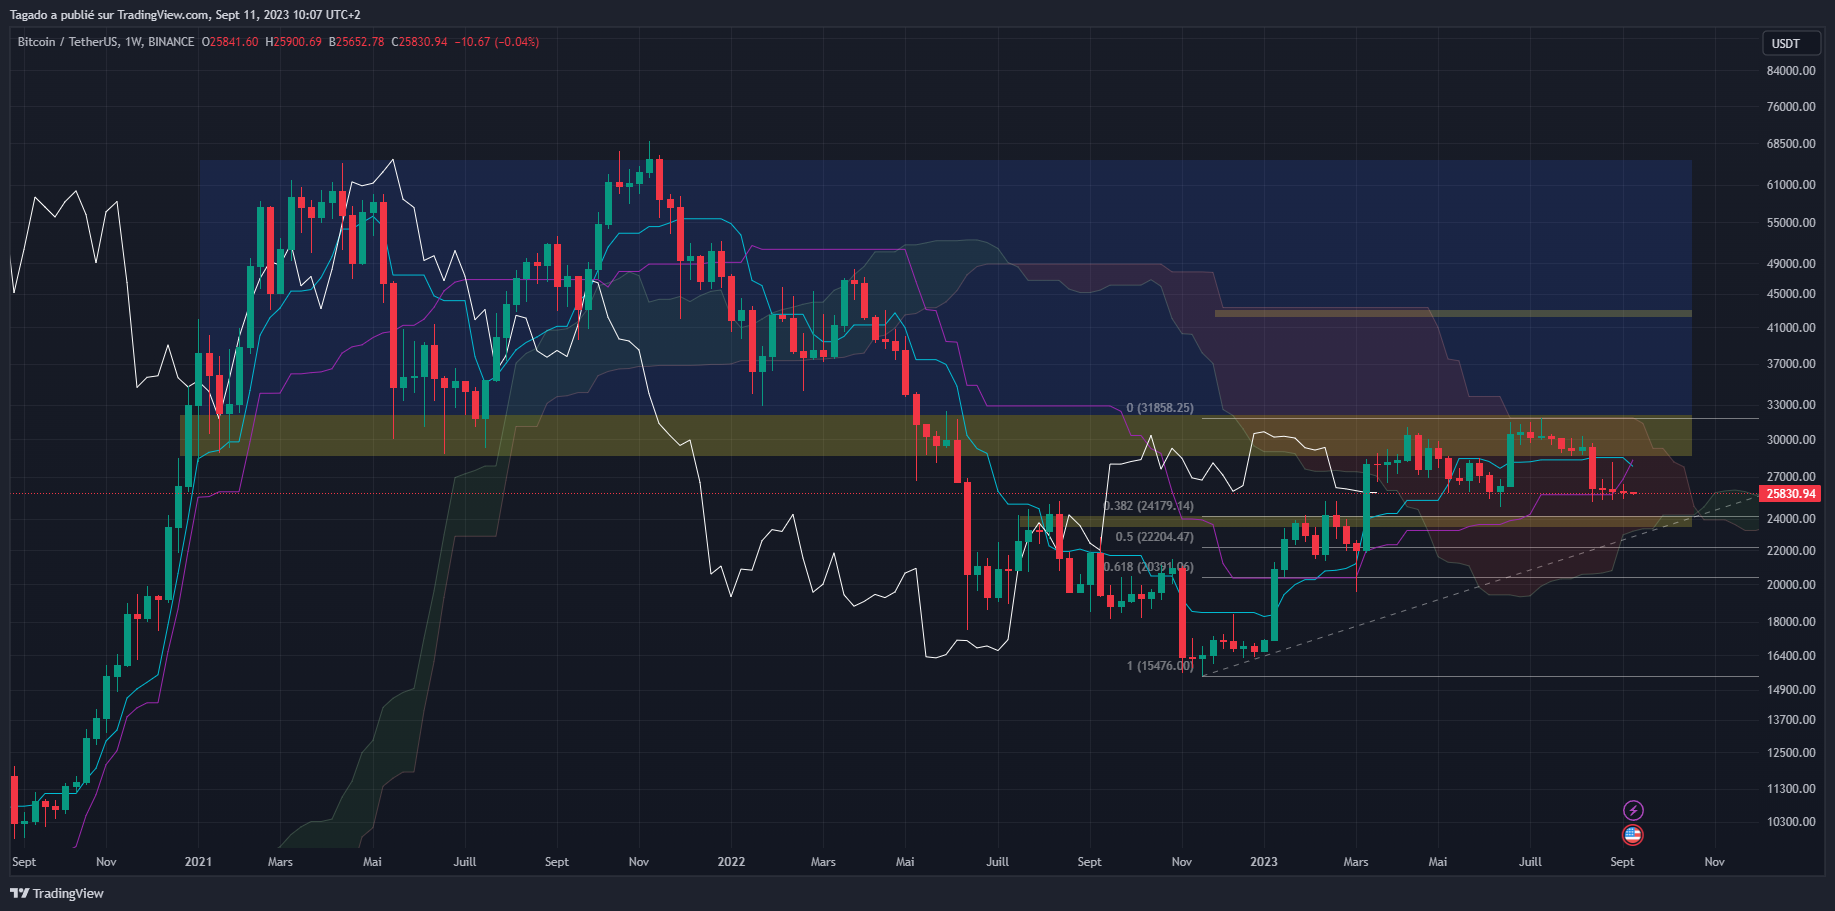Click the US flag economic events icon

pos(1634,835)
